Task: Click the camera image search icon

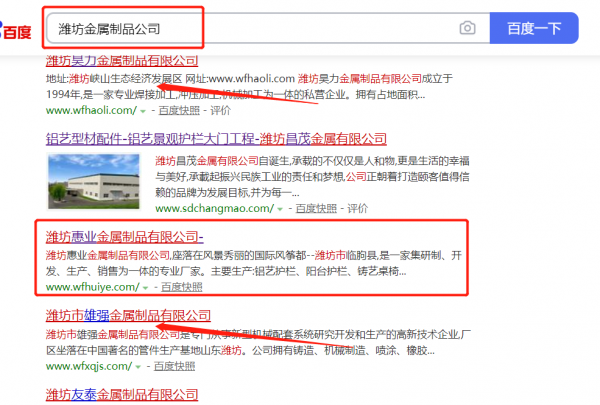Action: pyautogui.click(x=467, y=29)
